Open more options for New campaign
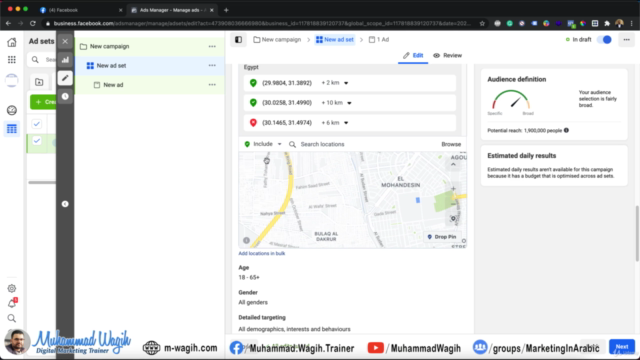 click(x=212, y=46)
